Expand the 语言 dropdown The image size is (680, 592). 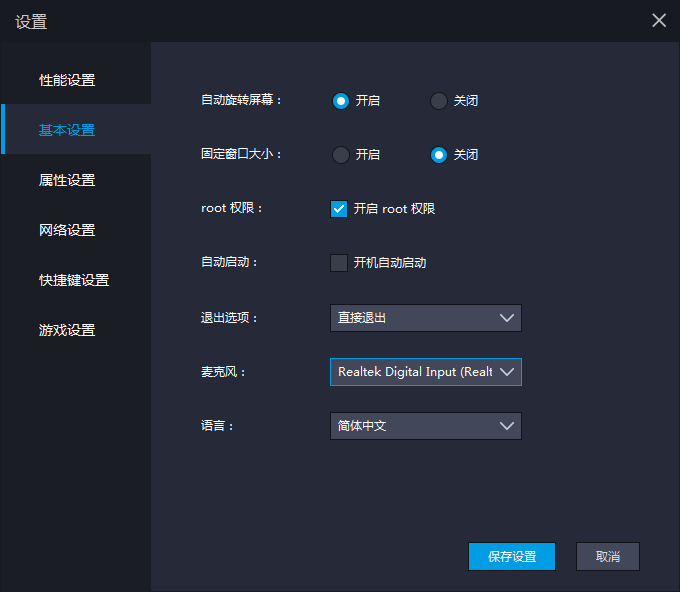pos(425,426)
